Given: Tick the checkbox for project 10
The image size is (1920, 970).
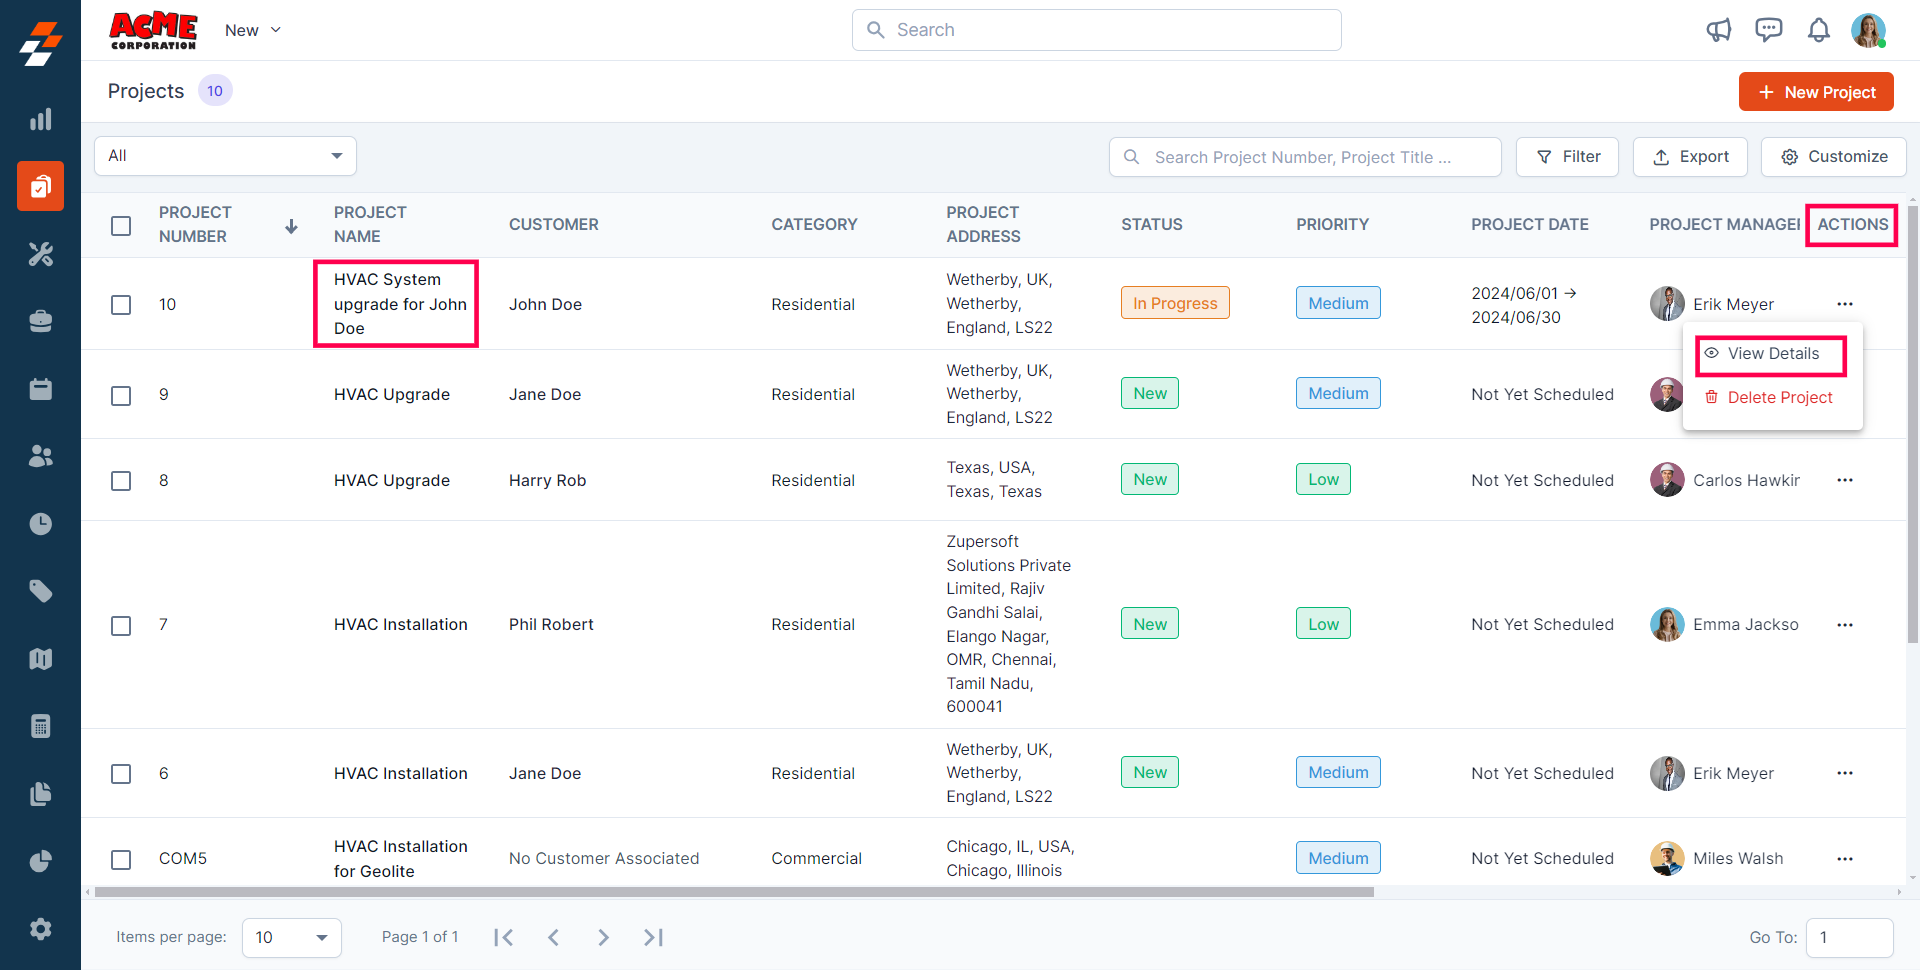Looking at the screenshot, I should 121,305.
